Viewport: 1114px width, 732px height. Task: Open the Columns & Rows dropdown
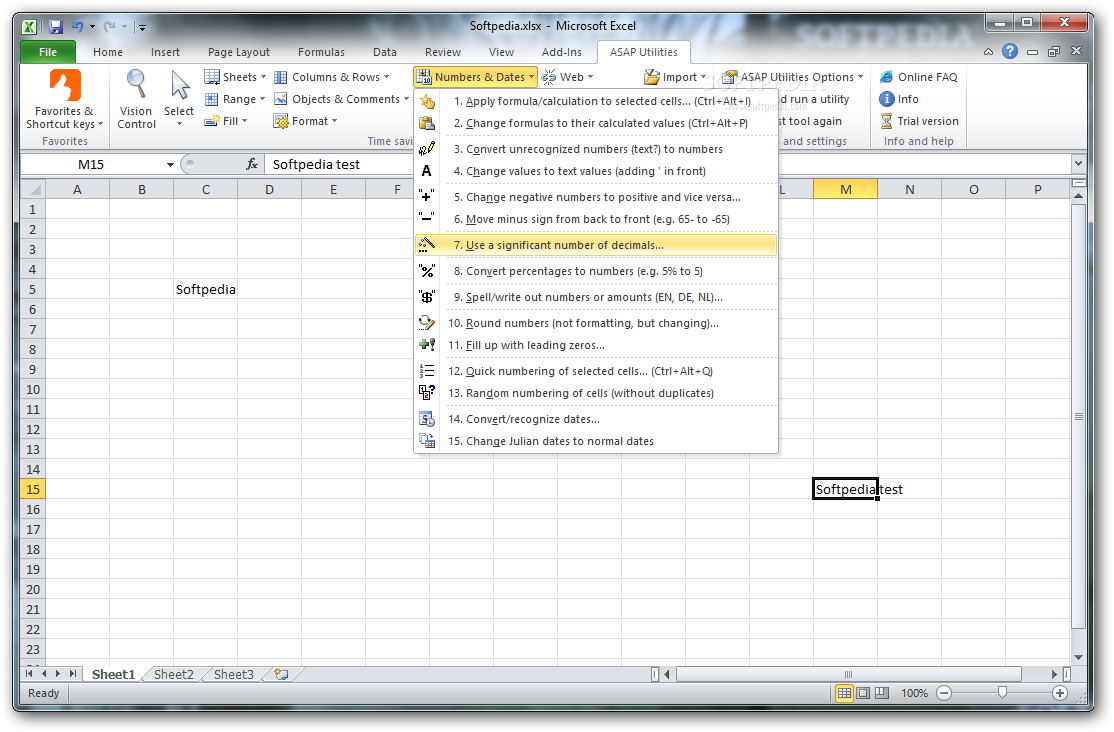coord(332,77)
